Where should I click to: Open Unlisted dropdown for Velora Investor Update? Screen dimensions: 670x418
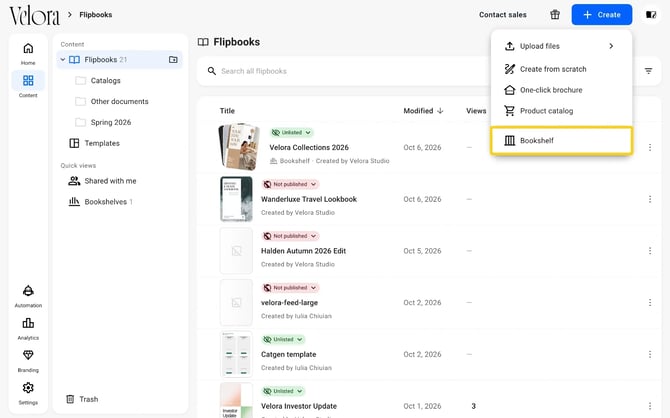(283, 391)
